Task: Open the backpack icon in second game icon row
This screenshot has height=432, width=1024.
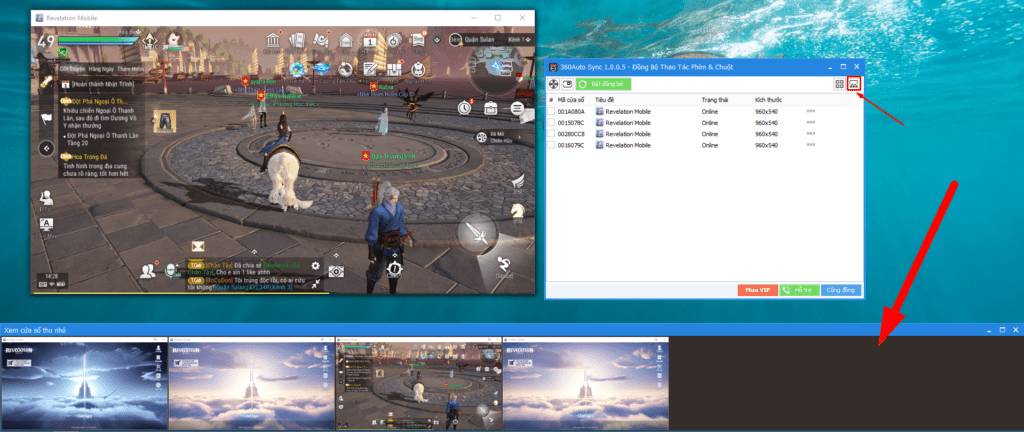Action: [418, 69]
